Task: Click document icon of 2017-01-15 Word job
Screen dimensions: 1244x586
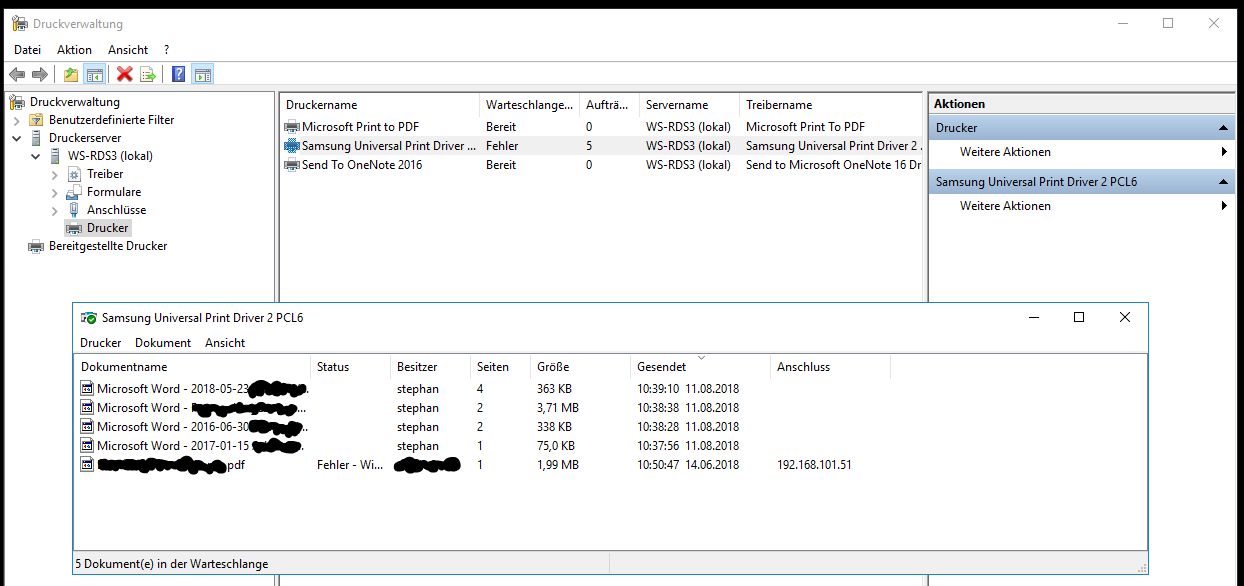Action: pos(88,446)
